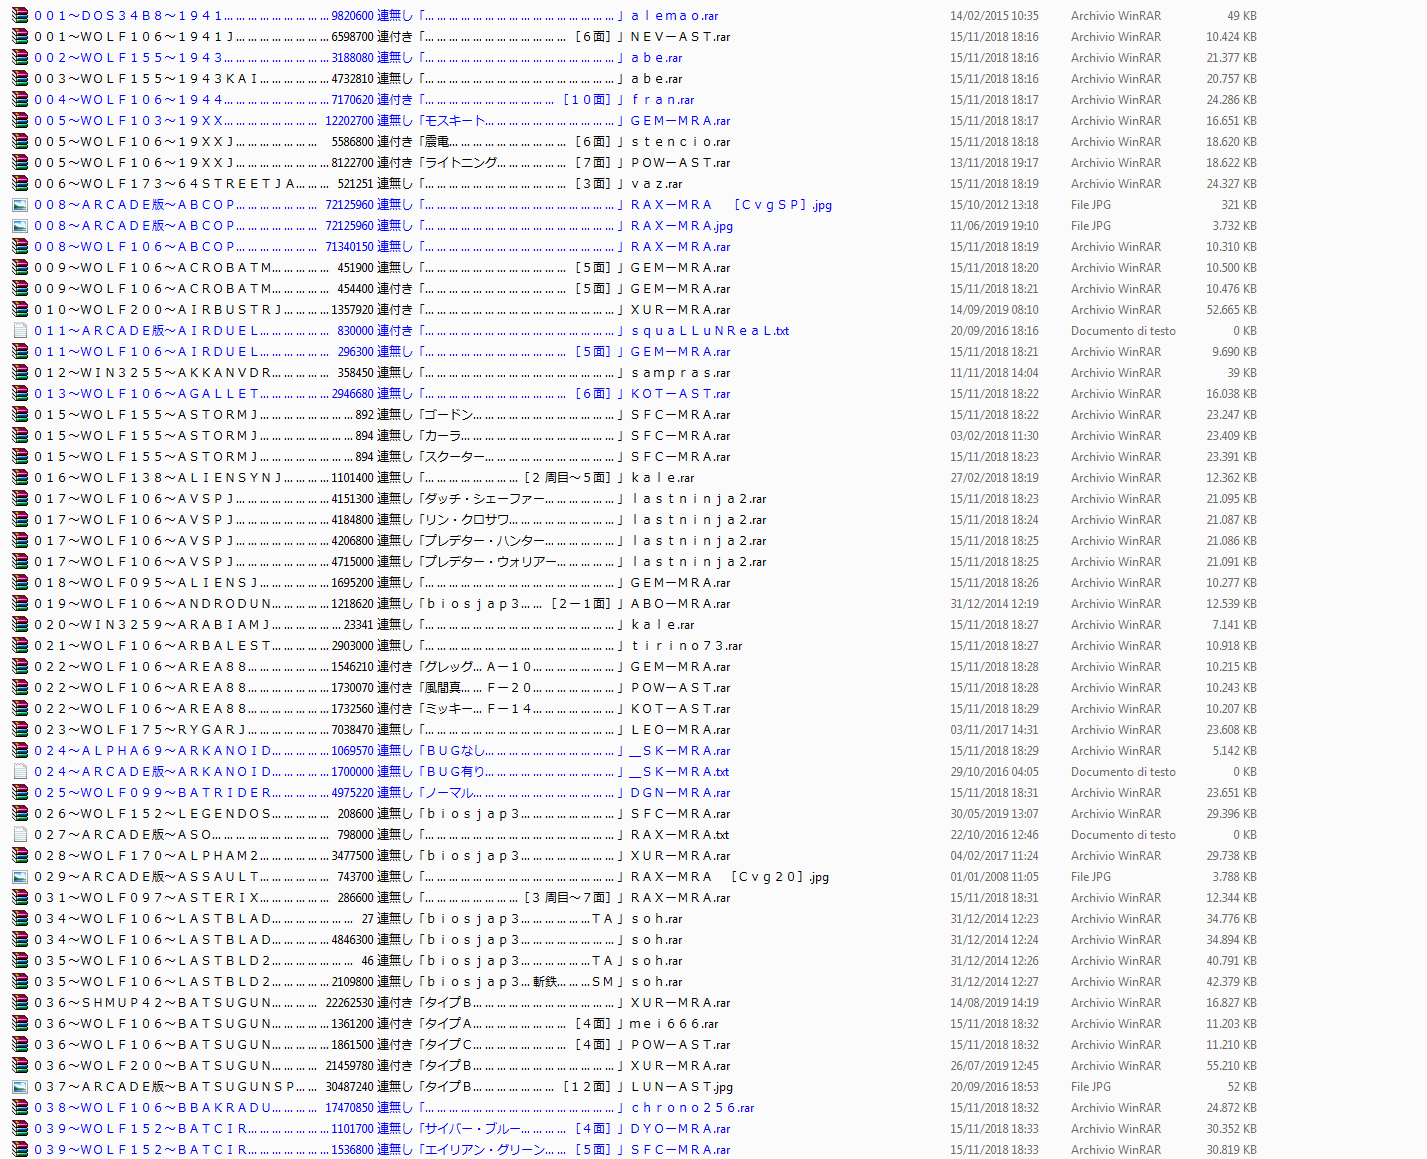
Task: Select the WinRAR icon for fran.rar
Action: tap(20, 100)
